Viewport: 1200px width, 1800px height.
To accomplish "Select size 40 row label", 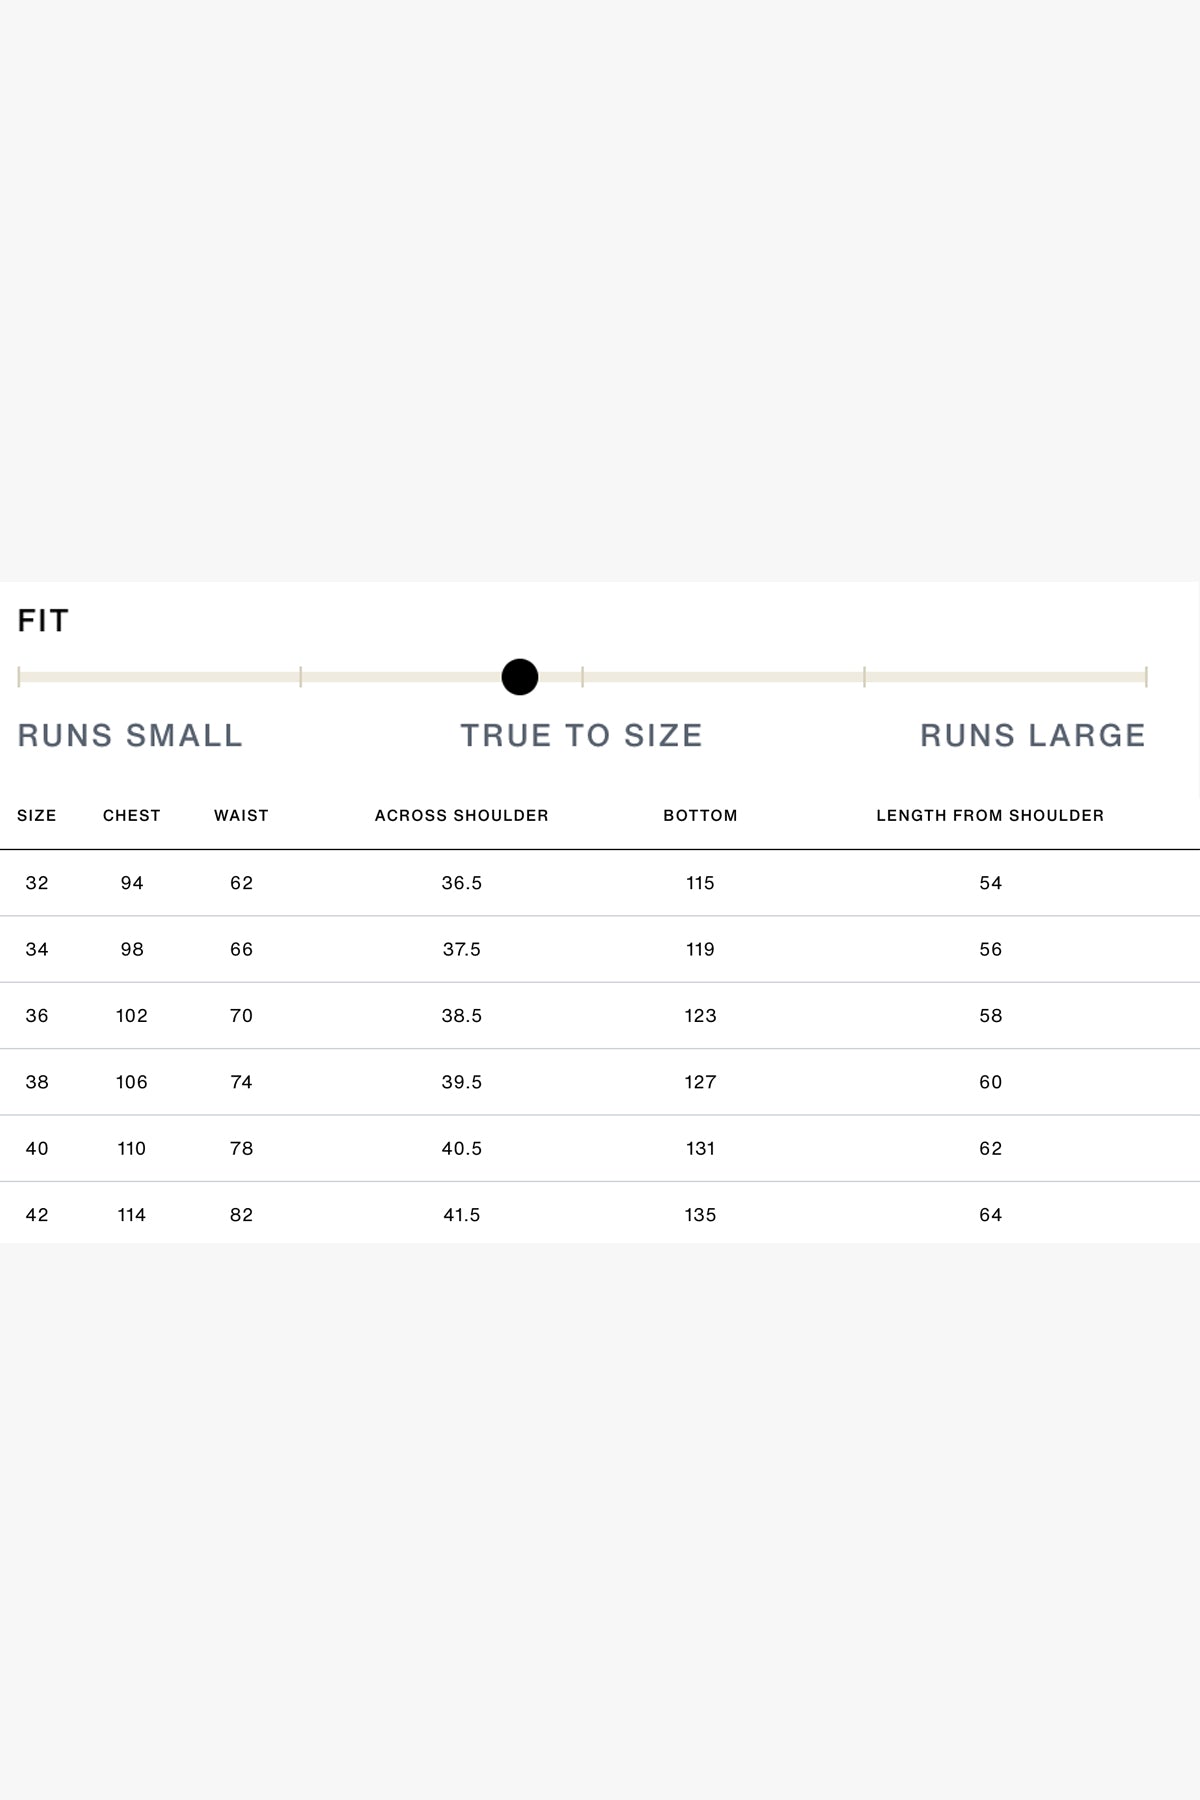I will pyautogui.click(x=37, y=1148).
